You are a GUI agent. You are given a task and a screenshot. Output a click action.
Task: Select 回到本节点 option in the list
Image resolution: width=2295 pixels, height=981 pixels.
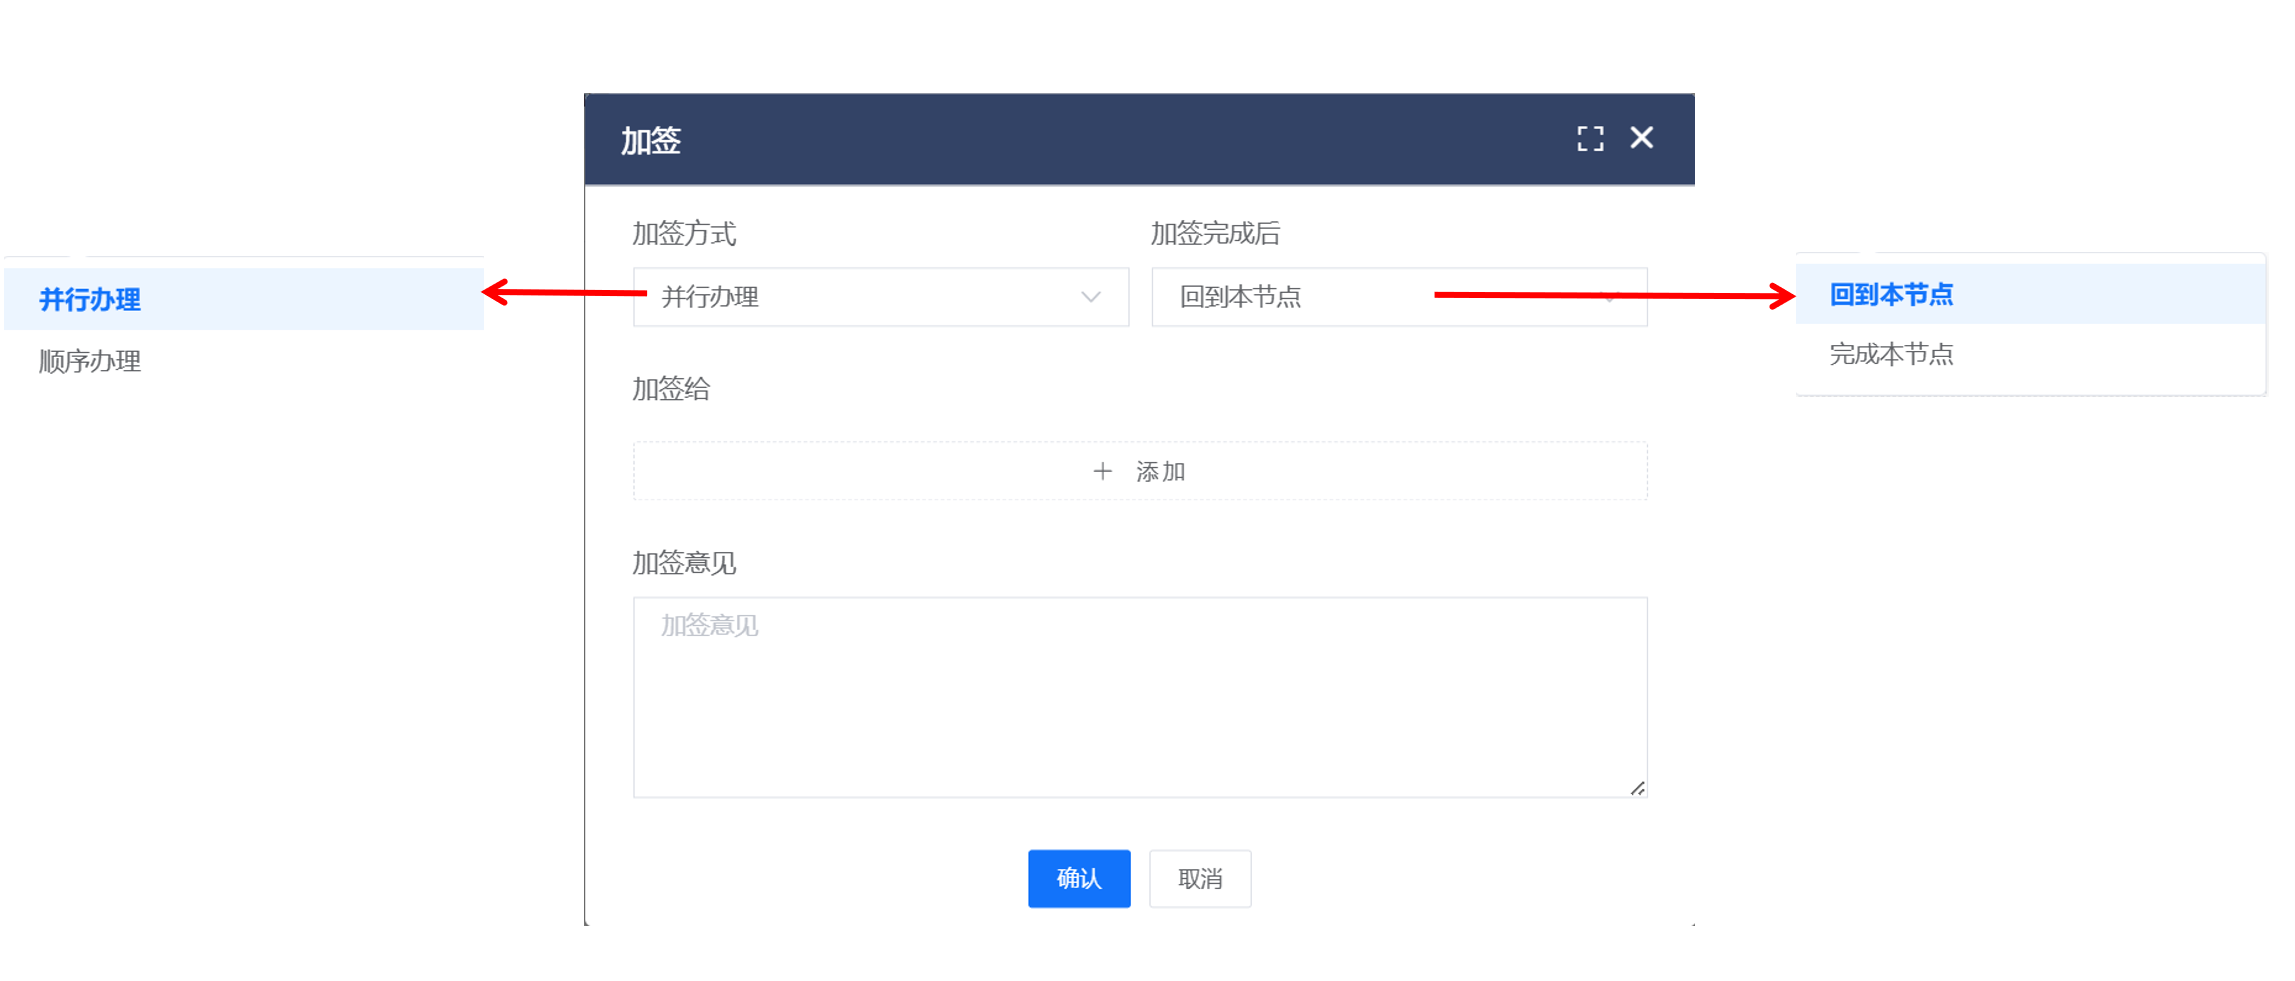click(x=1890, y=295)
